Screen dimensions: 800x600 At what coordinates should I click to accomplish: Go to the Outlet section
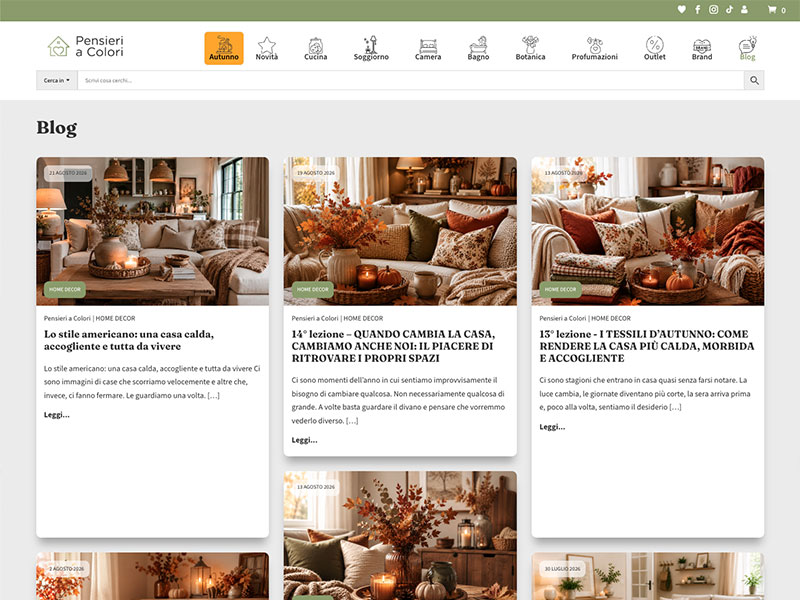[655, 48]
